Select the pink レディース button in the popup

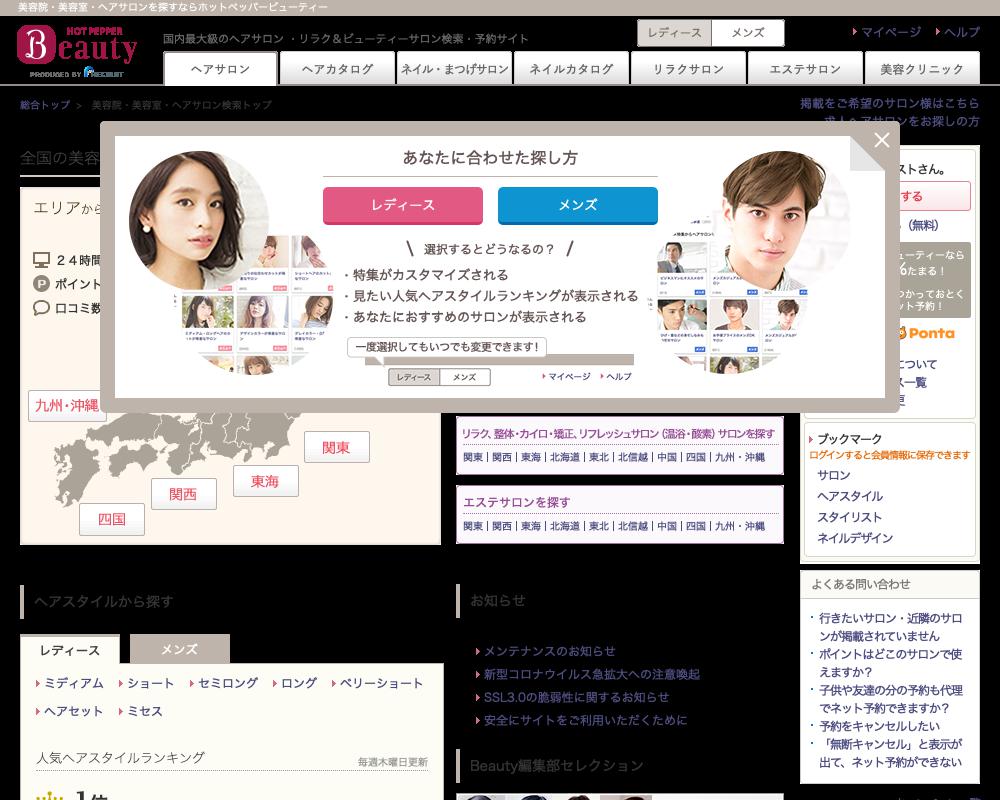point(402,205)
